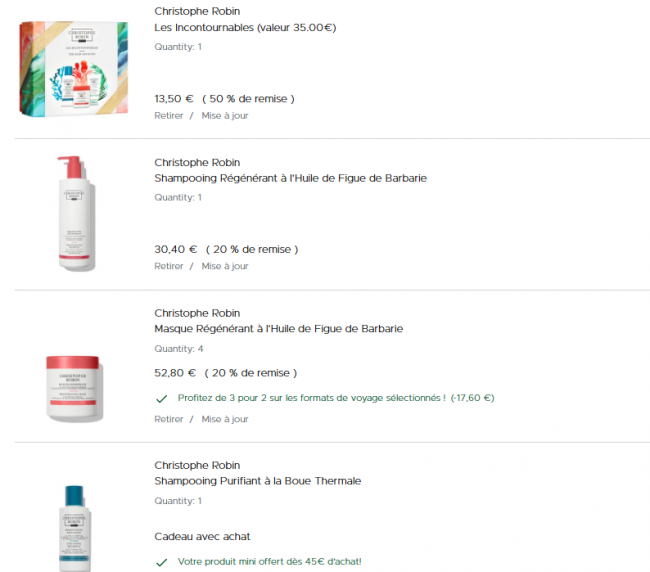This screenshot has width=650, height=572.
Task: Click the green checkmark beside mini offert message
Action: (x=161, y=562)
